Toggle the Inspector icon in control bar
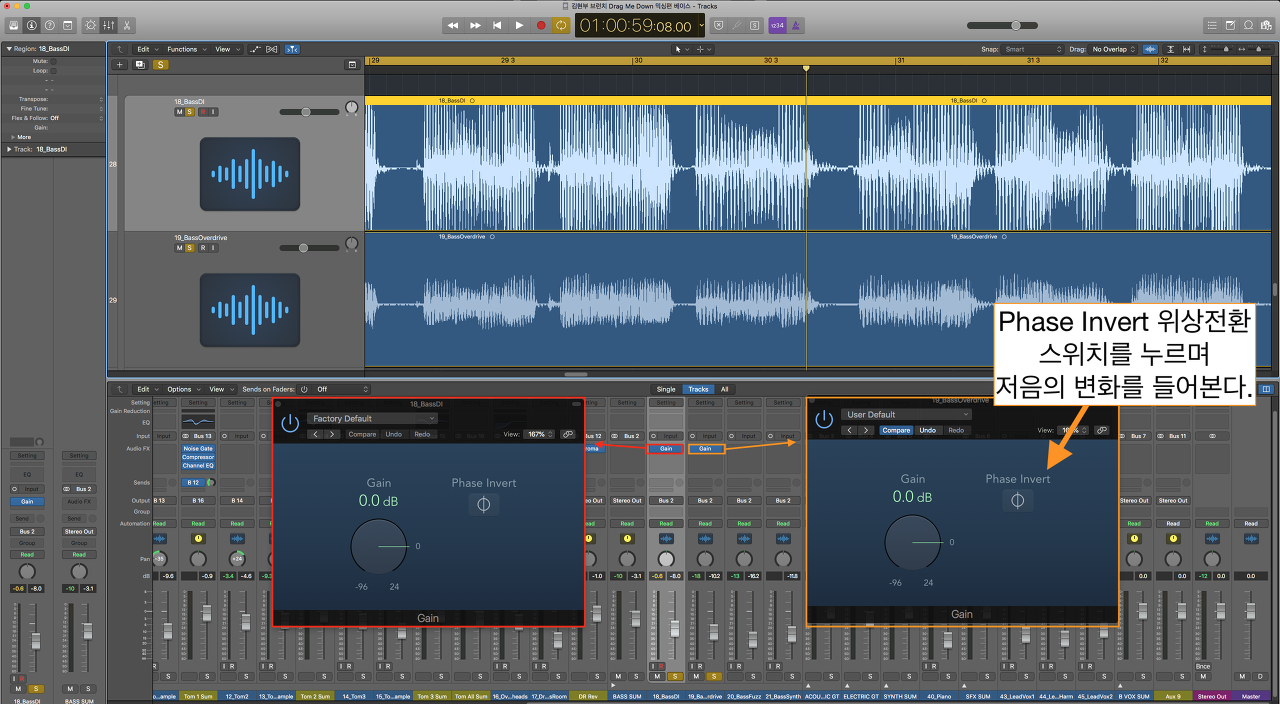The height and width of the screenshot is (704, 1280). [32, 24]
